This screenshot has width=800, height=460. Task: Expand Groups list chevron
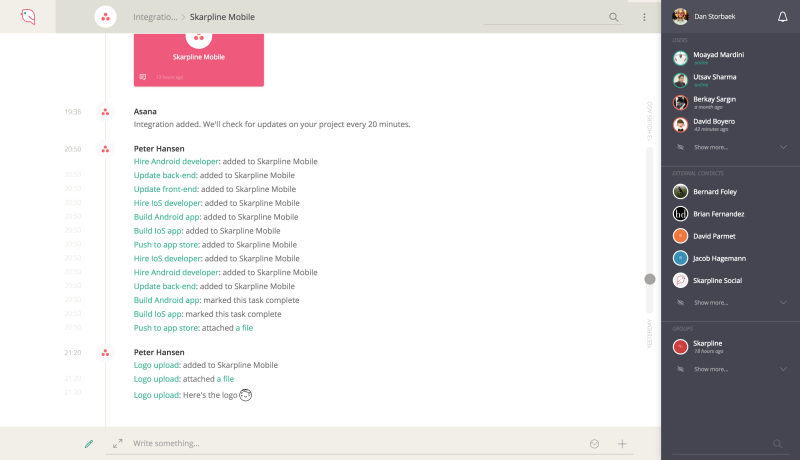783,369
